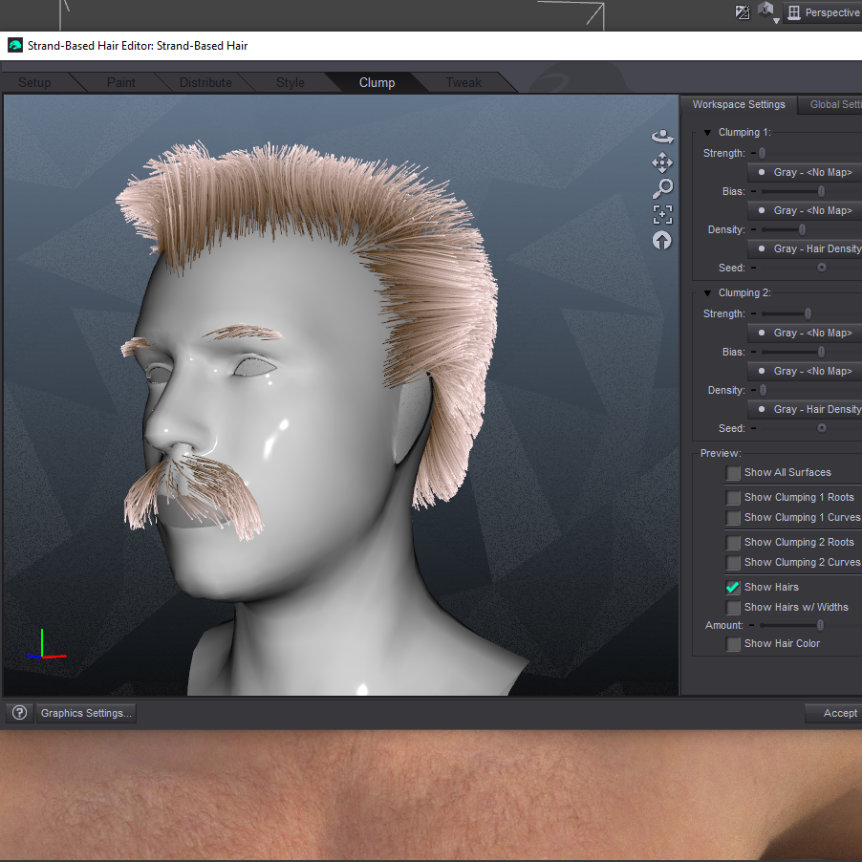Open Graphics Settings dialog
The height and width of the screenshot is (862, 862).
(85, 713)
